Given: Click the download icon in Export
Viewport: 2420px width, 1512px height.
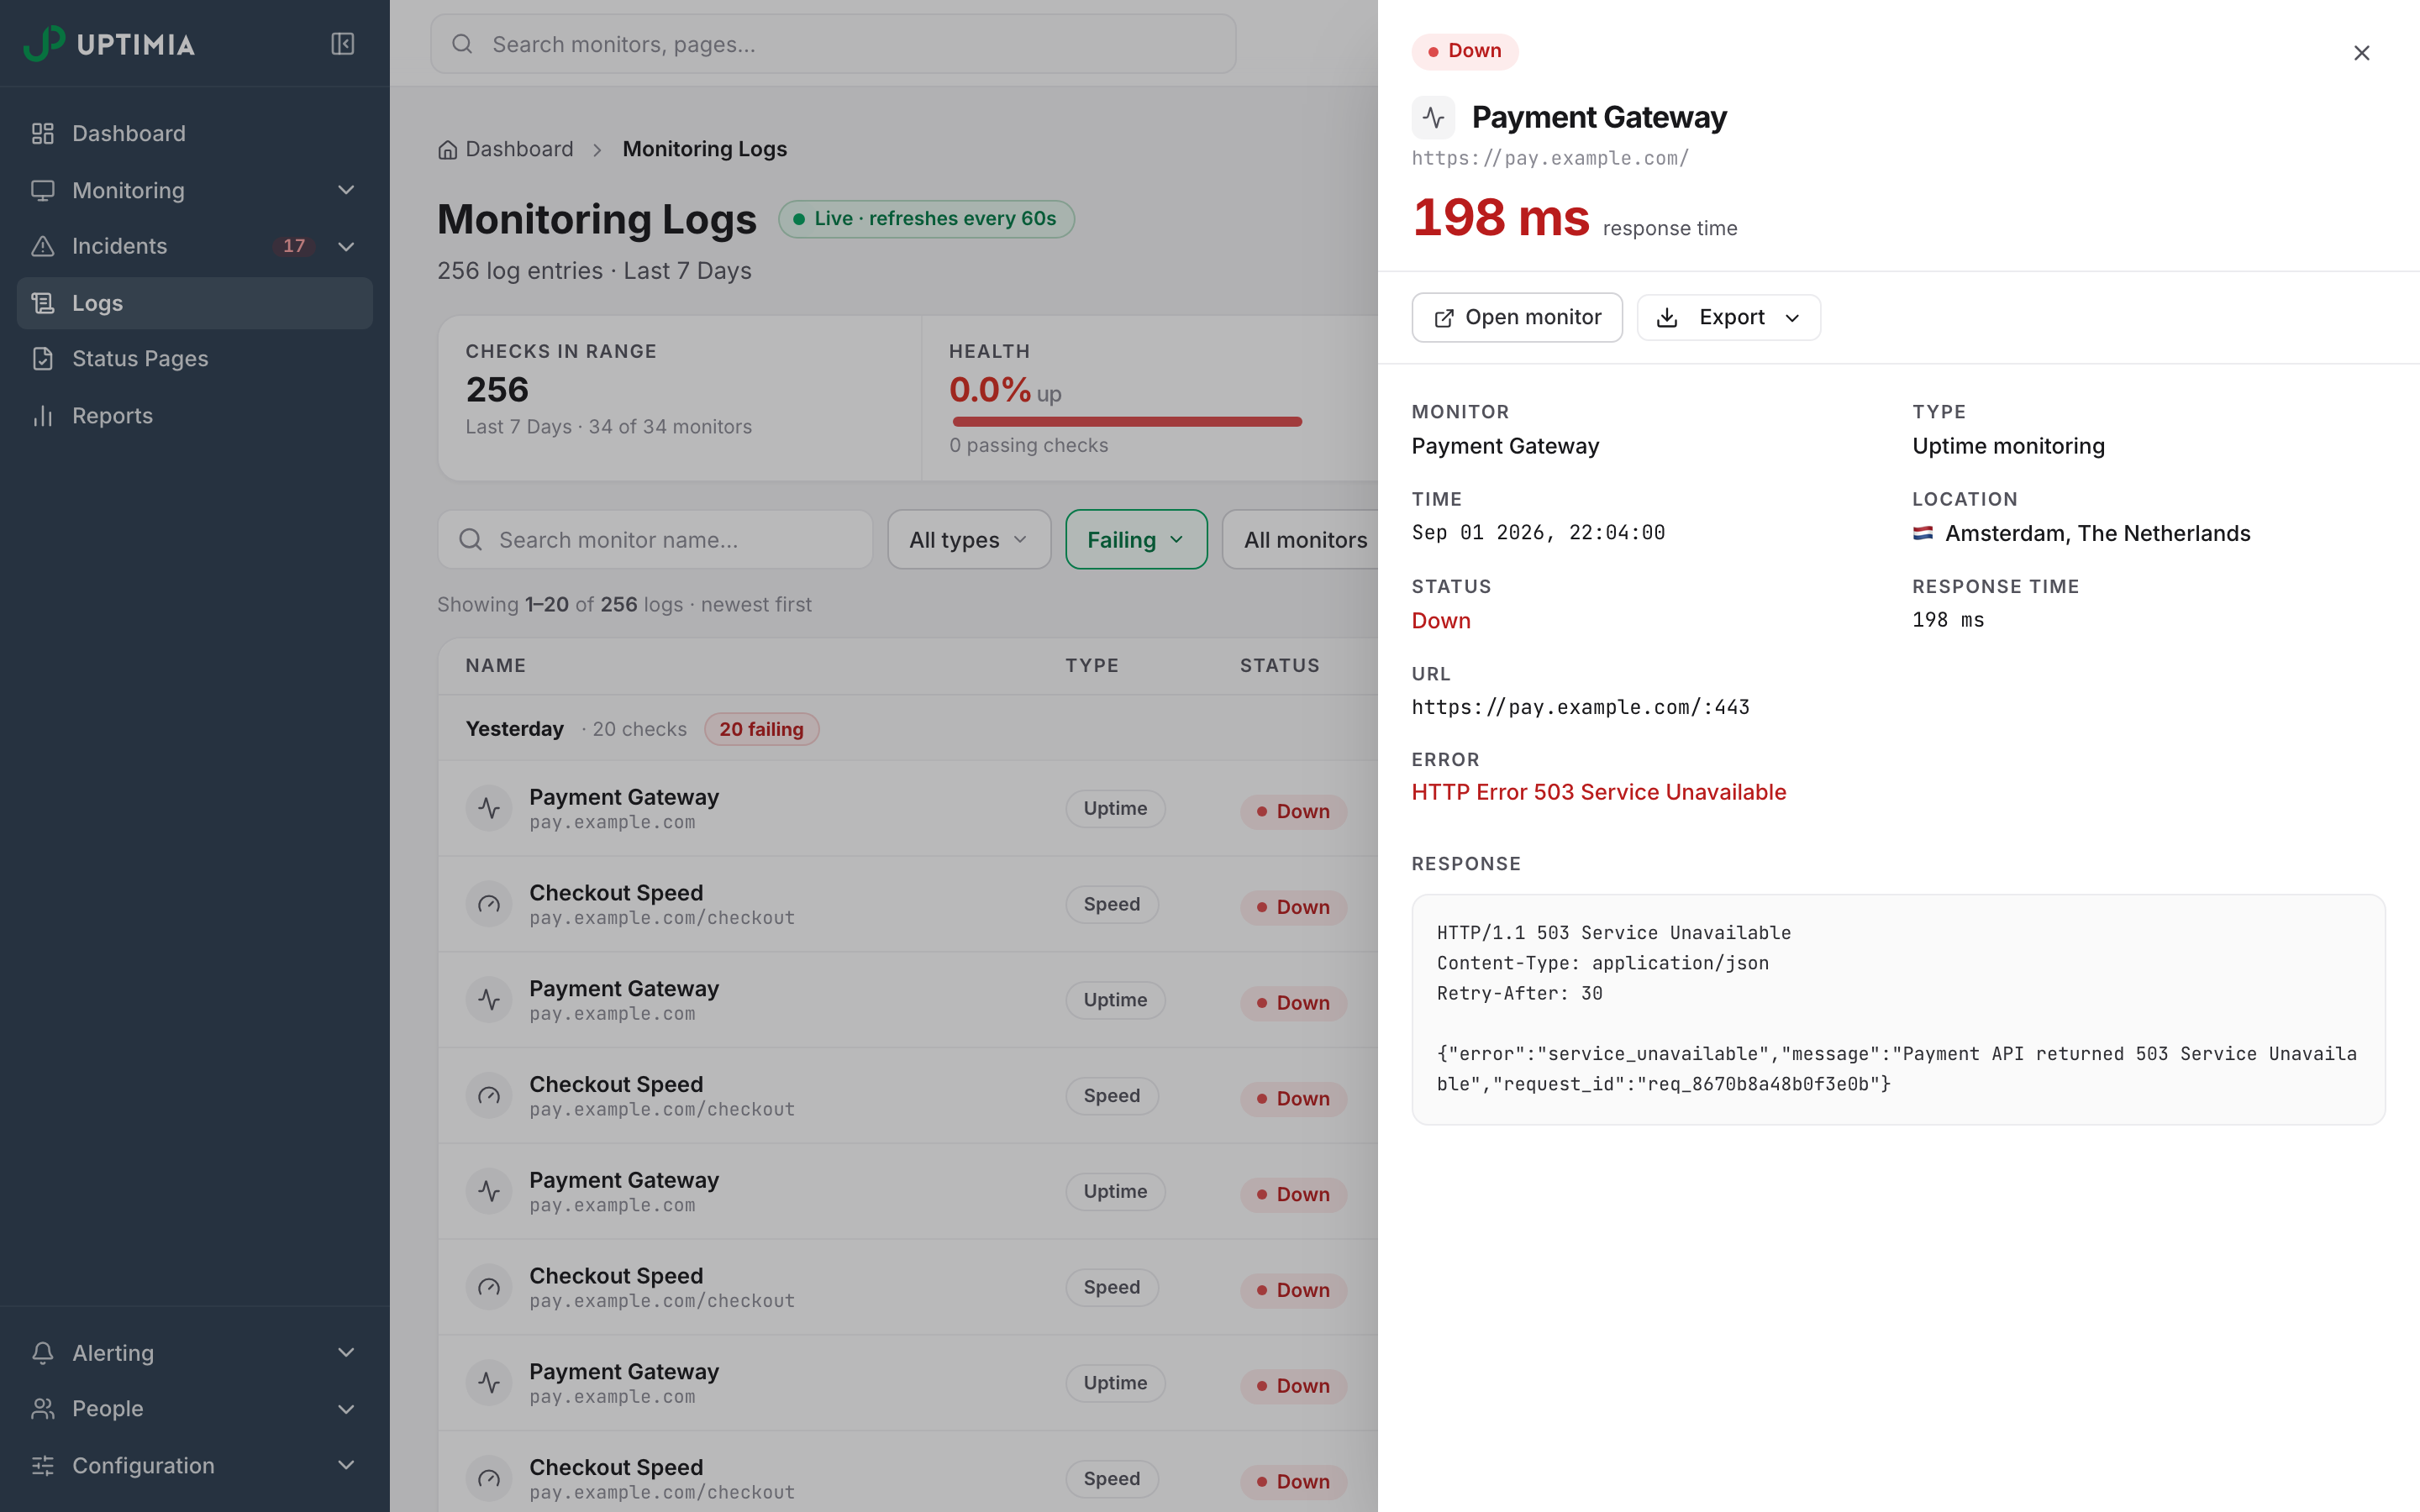Looking at the screenshot, I should click(x=1667, y=318).
